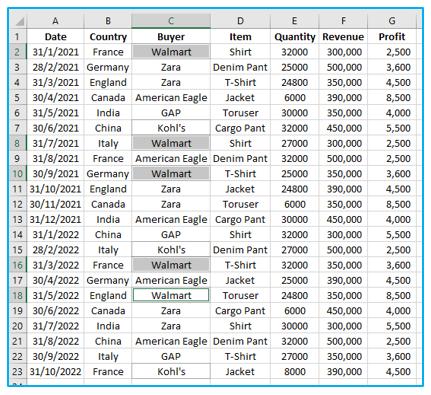Image resolution: width=431 pixels, height=395 pixels.
Task: Select row 1 header
Action: click(17, 37)
